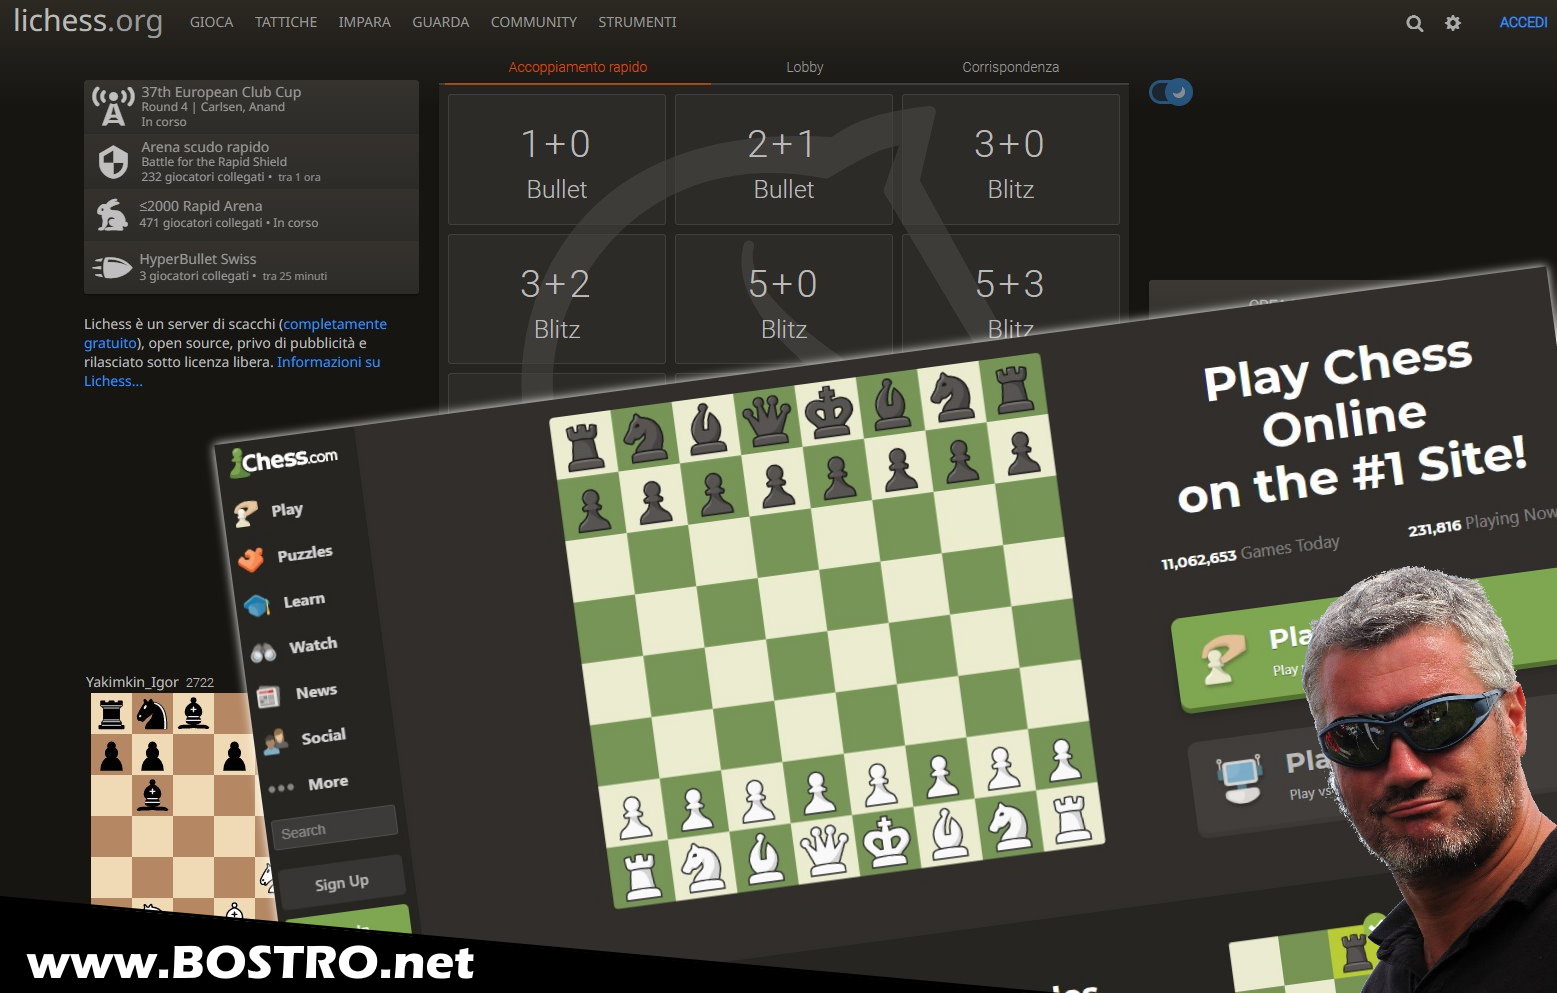Open the COMMUNITY menu on lichess
This screenshot has width=1557, height=993.
pyautogui.click(x=534, y=22)
